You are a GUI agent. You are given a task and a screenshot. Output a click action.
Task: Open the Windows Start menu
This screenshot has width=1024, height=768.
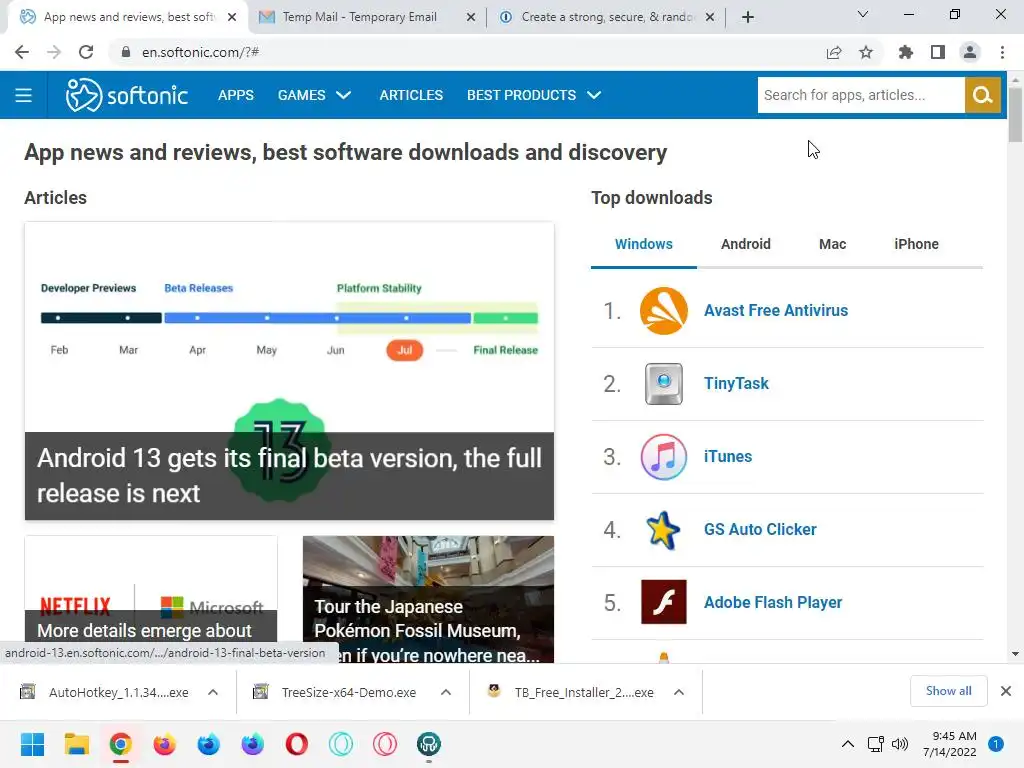tap(33, 744)
